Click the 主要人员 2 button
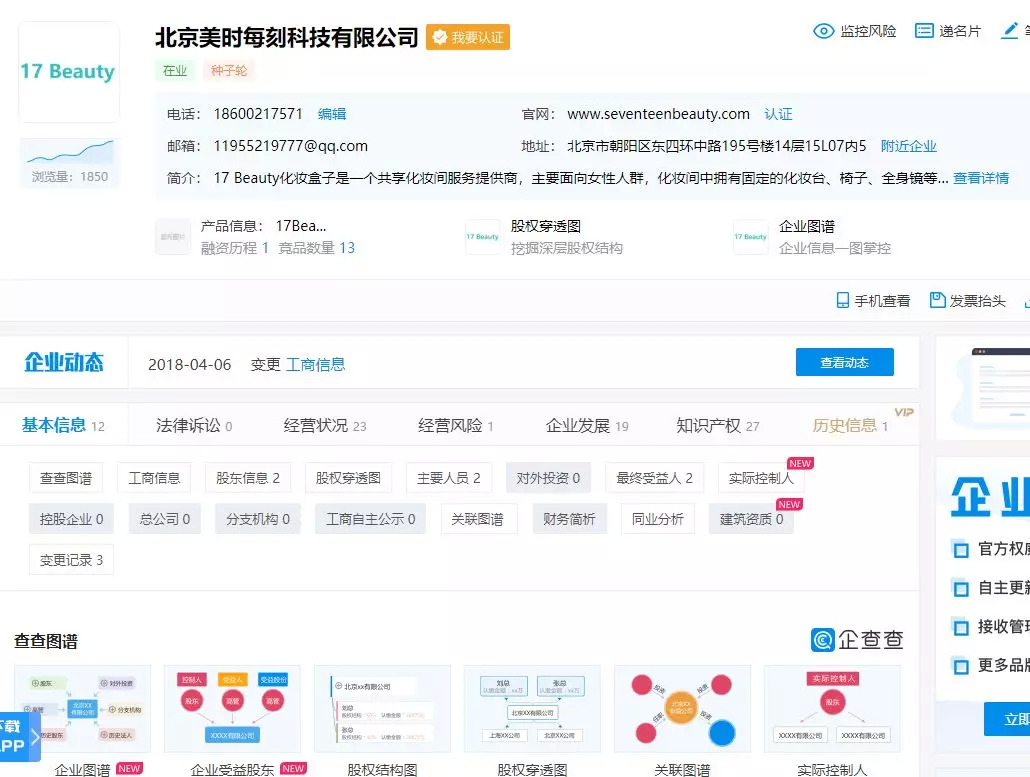The image size is (1030, 777). point(449,478)
